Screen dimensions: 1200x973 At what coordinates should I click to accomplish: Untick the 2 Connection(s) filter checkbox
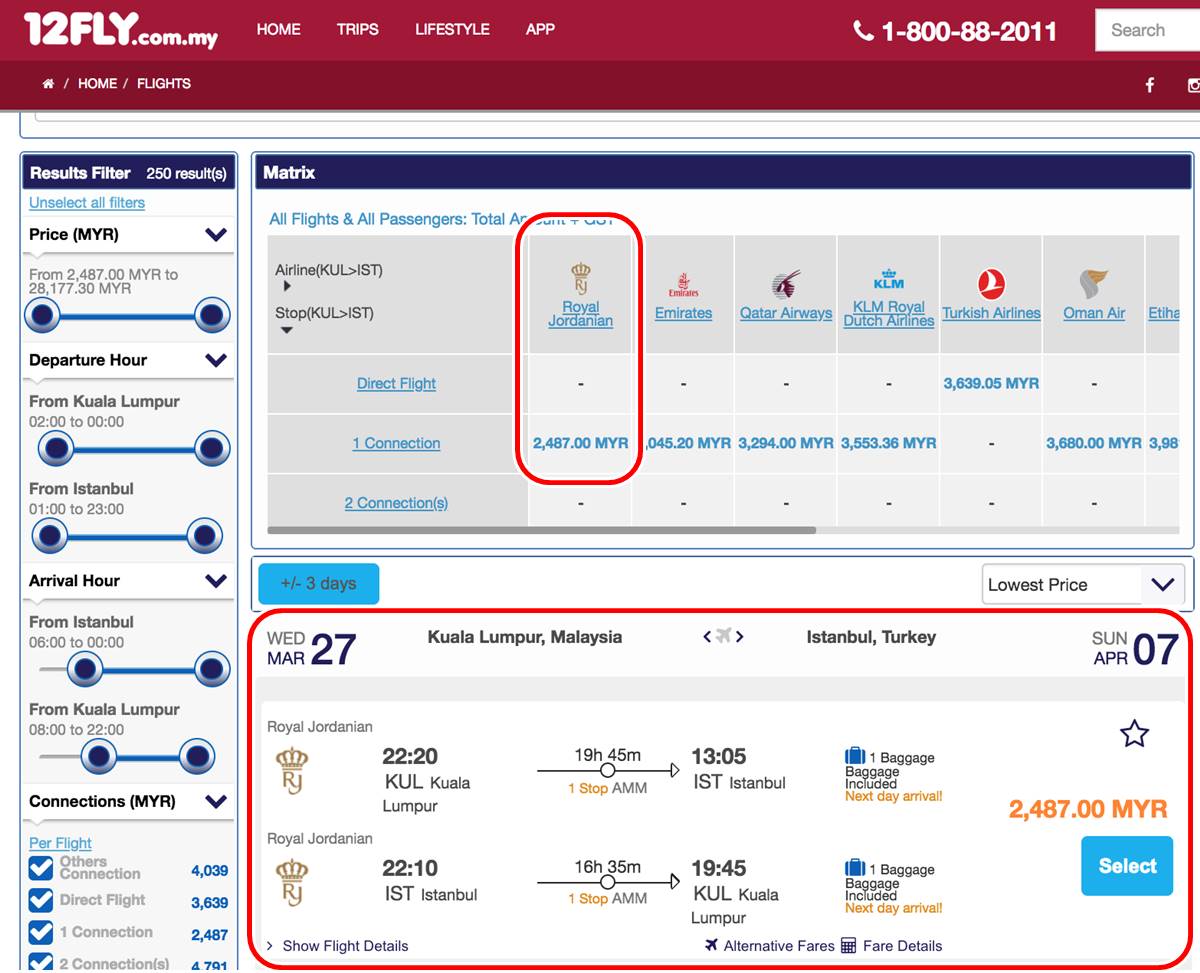click(x=41, y=962)
